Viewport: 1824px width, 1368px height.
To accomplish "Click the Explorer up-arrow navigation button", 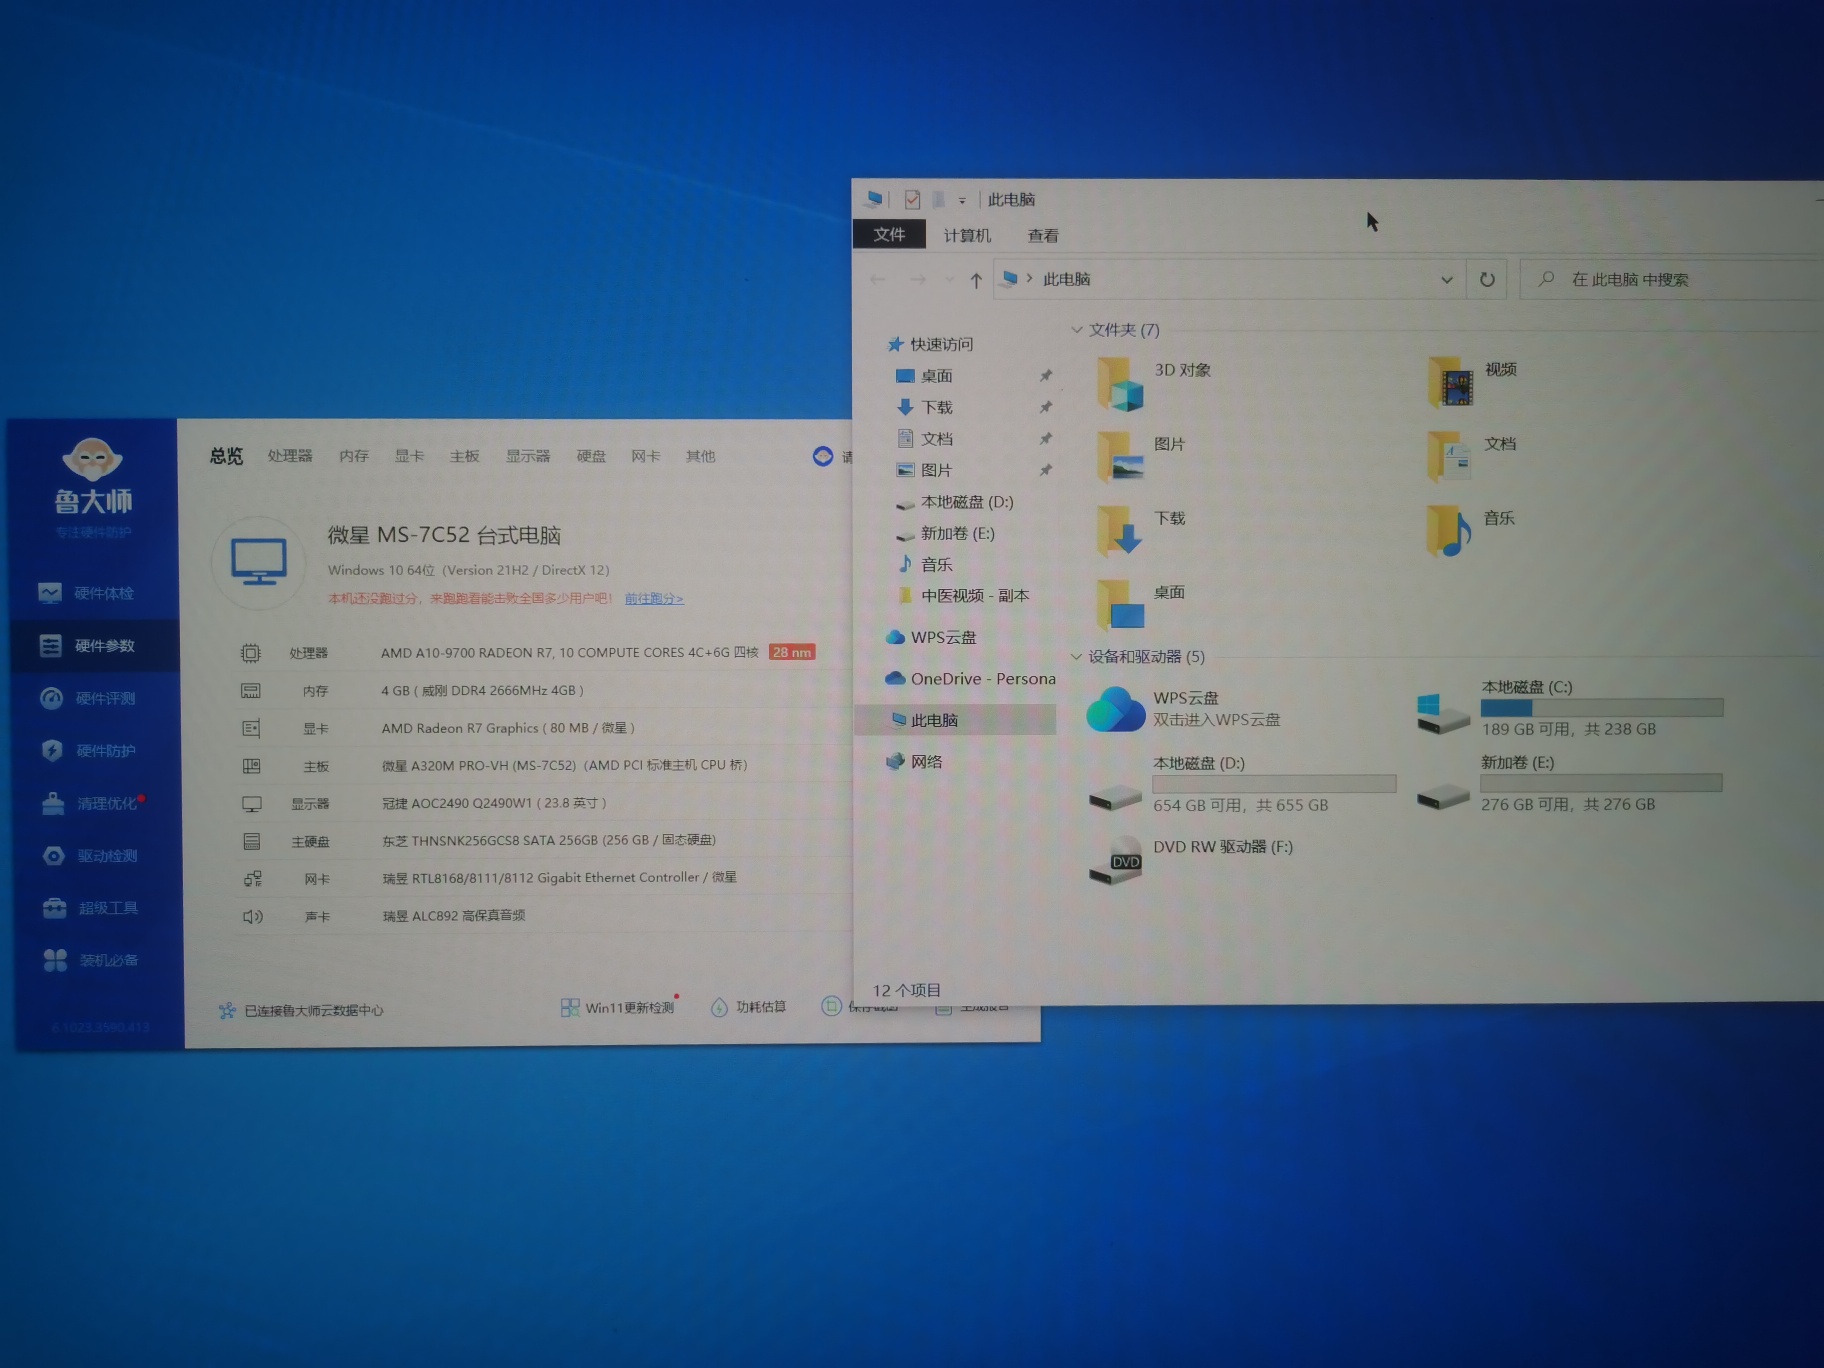I will [x=976, y=280].
